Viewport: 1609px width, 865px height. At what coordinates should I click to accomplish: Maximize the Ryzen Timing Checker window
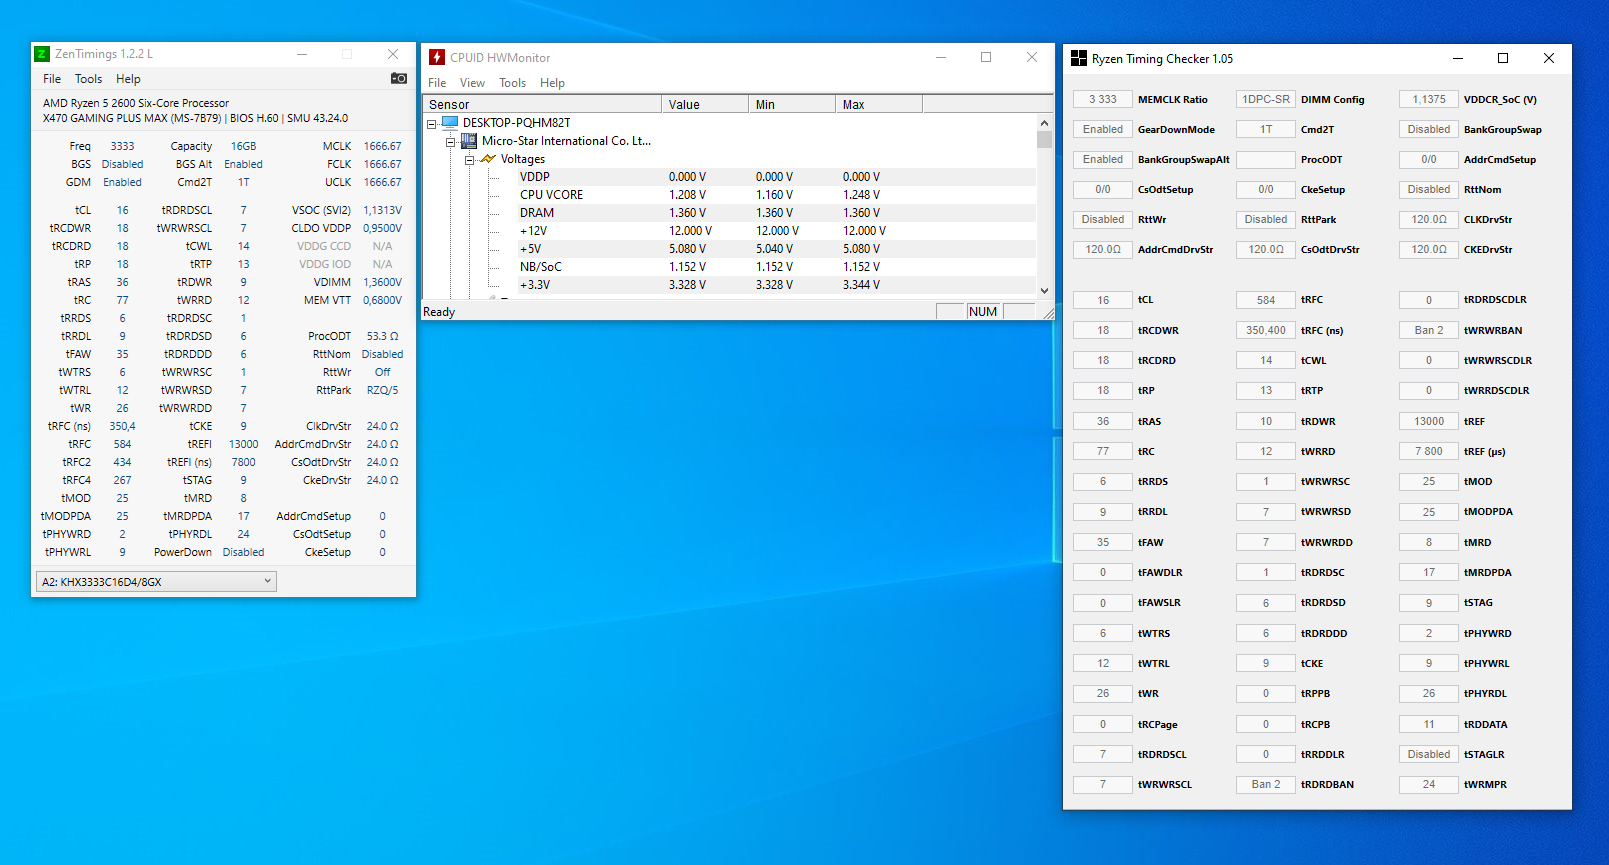tap(1502, 59)
